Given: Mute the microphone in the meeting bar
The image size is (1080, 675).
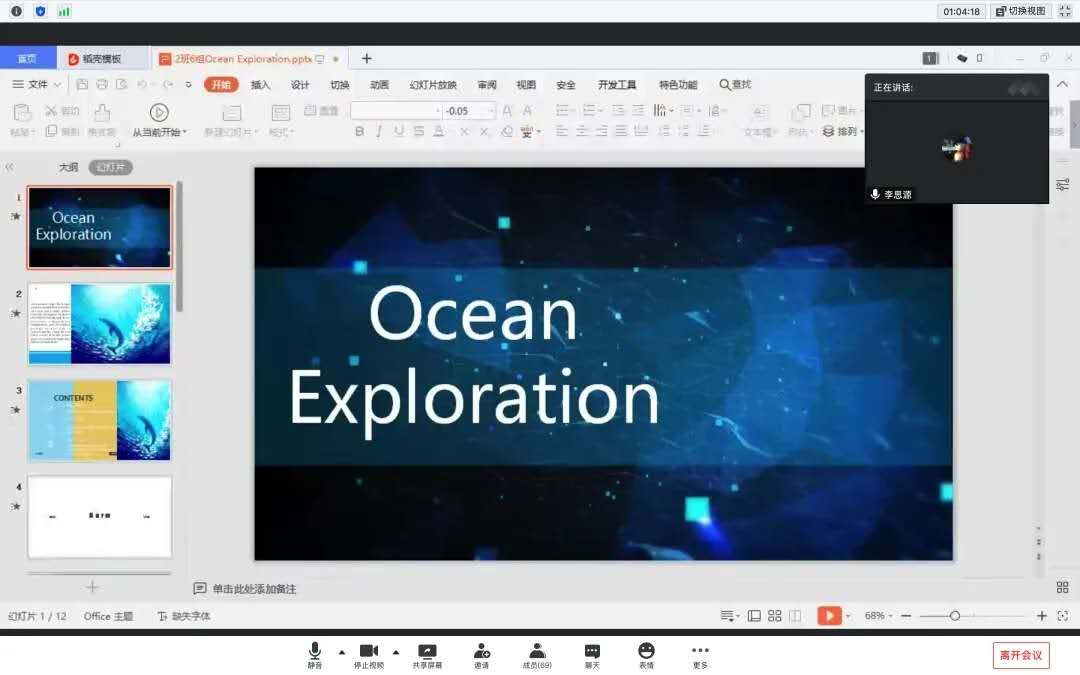Looking at the screenshot, I should [315, 654].
